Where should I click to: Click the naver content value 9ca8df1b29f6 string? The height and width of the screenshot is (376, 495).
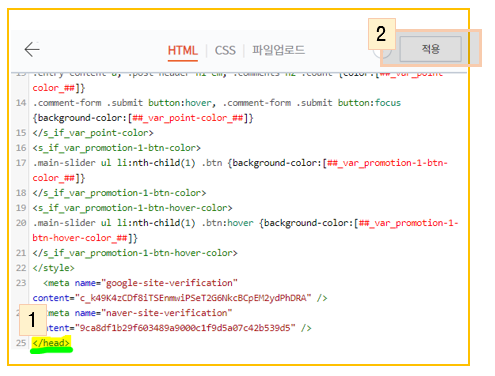coord(185,328)
